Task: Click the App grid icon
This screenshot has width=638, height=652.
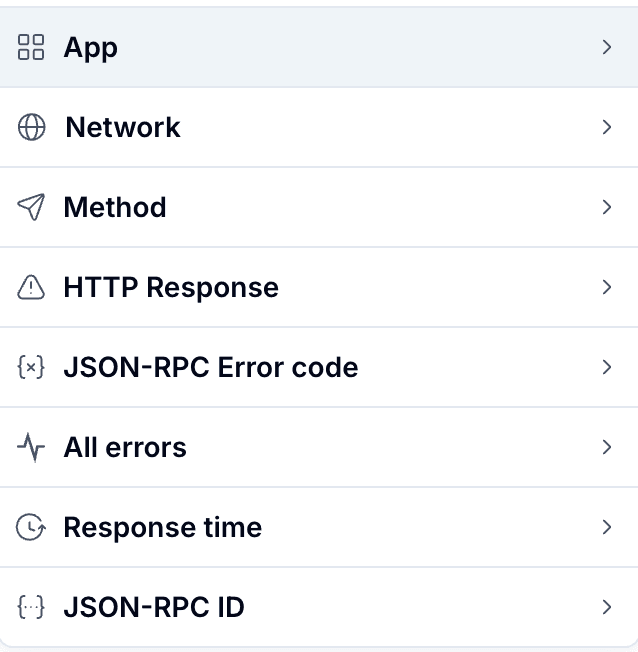Action: click(x=31, y=47)
